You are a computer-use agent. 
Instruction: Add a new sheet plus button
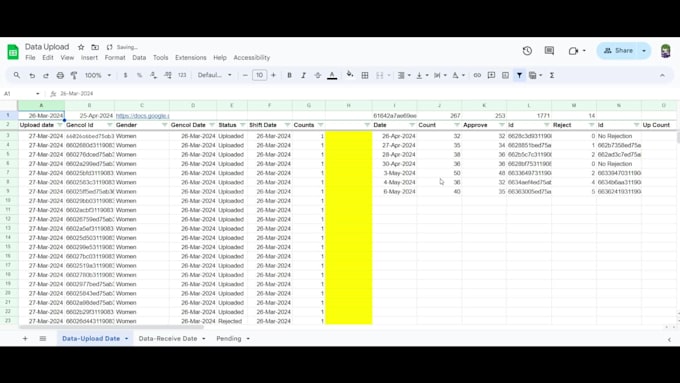25,338
